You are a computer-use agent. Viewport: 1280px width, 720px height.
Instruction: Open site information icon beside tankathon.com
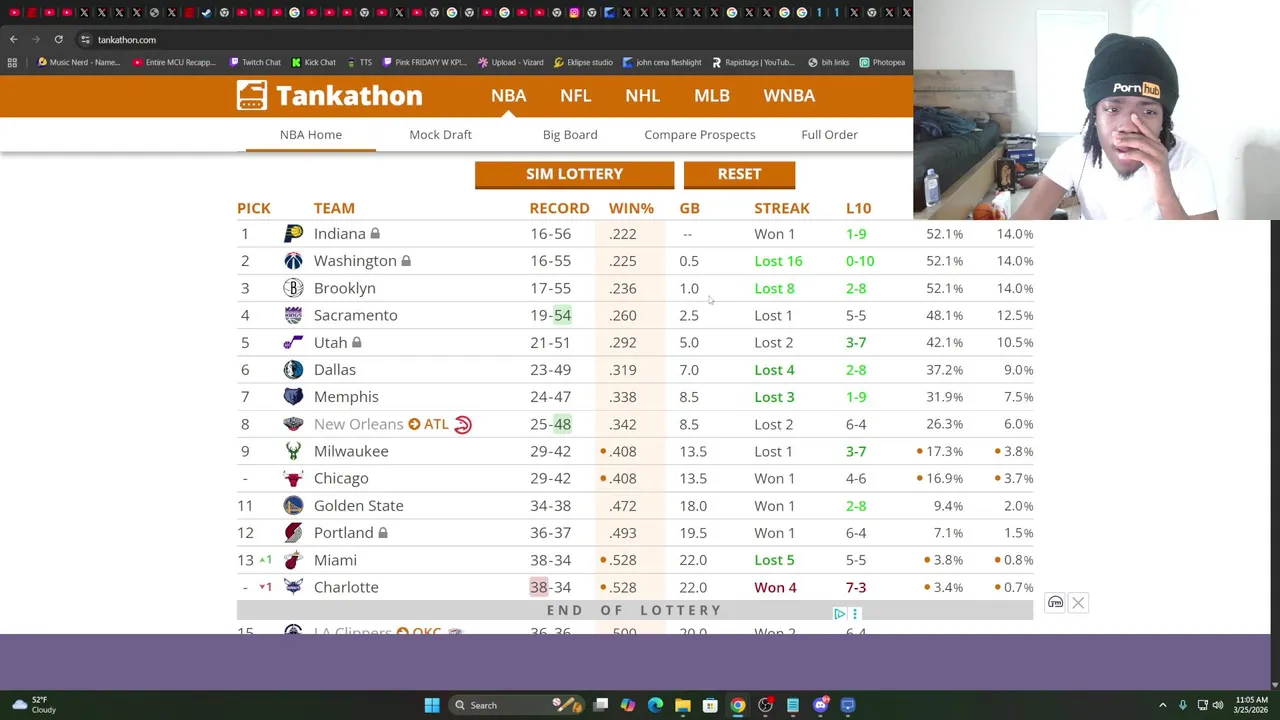[x=85, y=39]
